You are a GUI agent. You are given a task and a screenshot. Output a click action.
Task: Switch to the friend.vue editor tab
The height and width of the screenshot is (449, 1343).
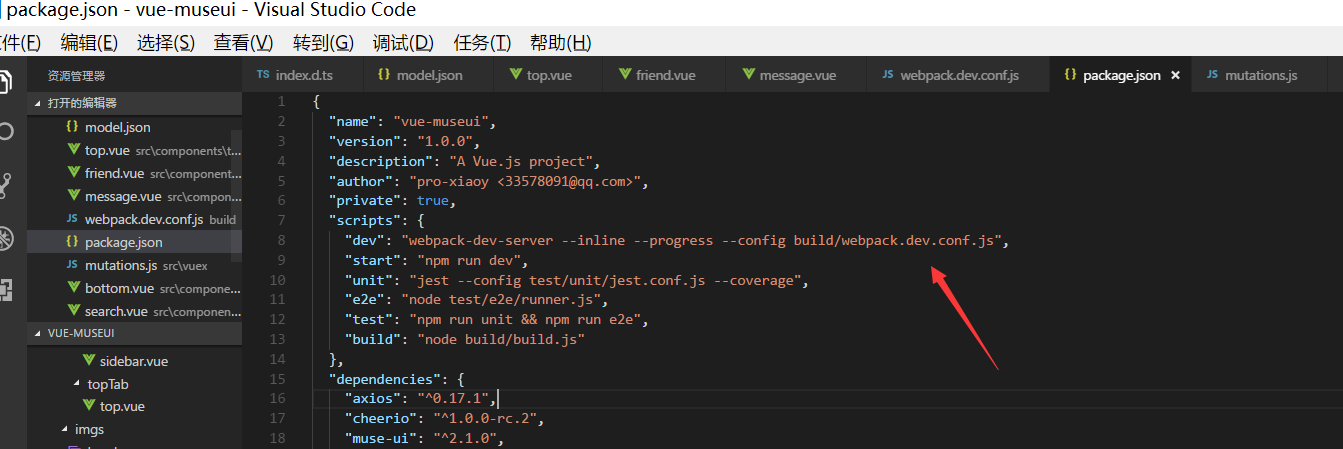click(x=666, y=75)
